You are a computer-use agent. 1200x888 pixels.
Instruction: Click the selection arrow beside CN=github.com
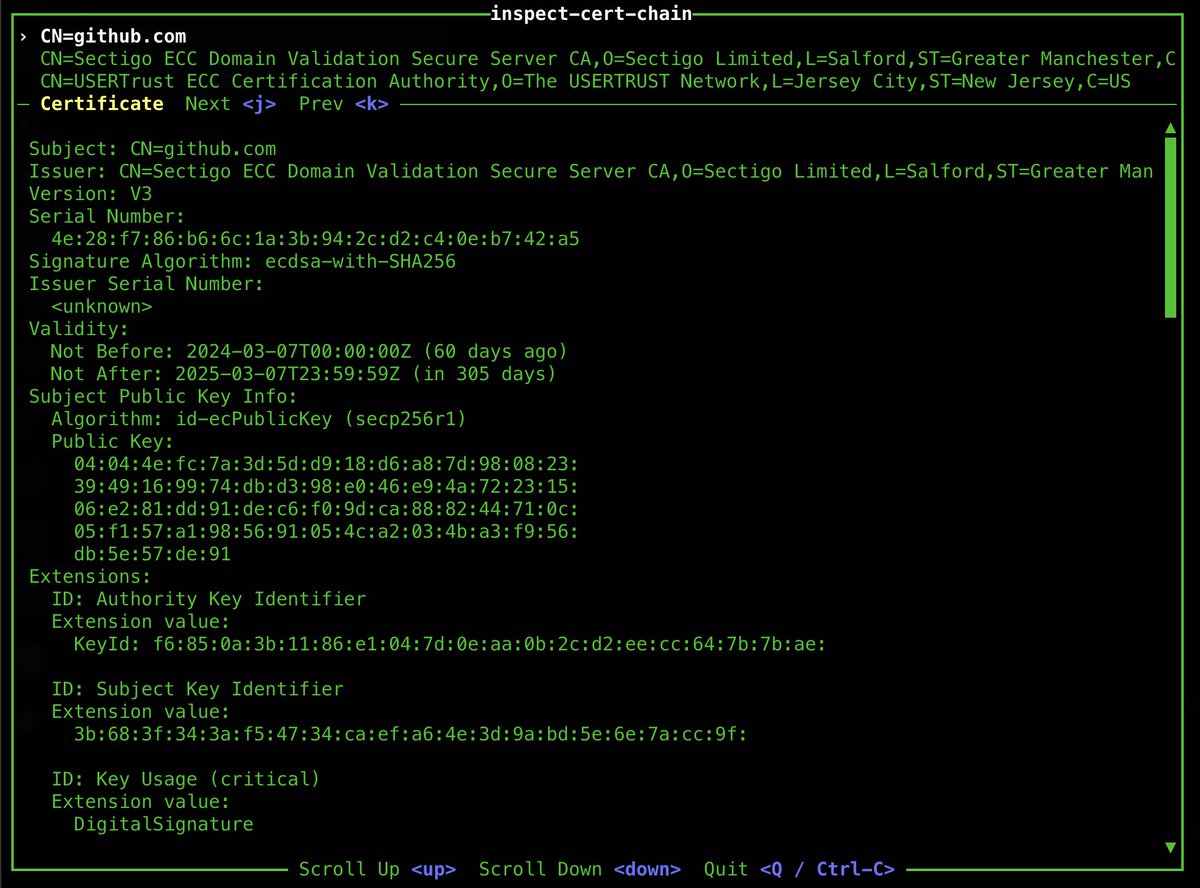coord(24,36)
